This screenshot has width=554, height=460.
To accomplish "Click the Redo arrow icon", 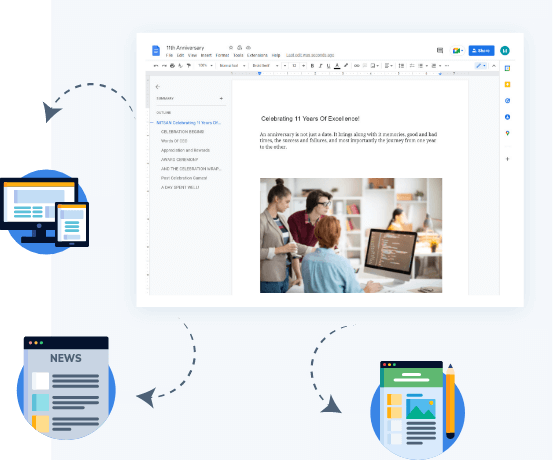I will (164, 66).
